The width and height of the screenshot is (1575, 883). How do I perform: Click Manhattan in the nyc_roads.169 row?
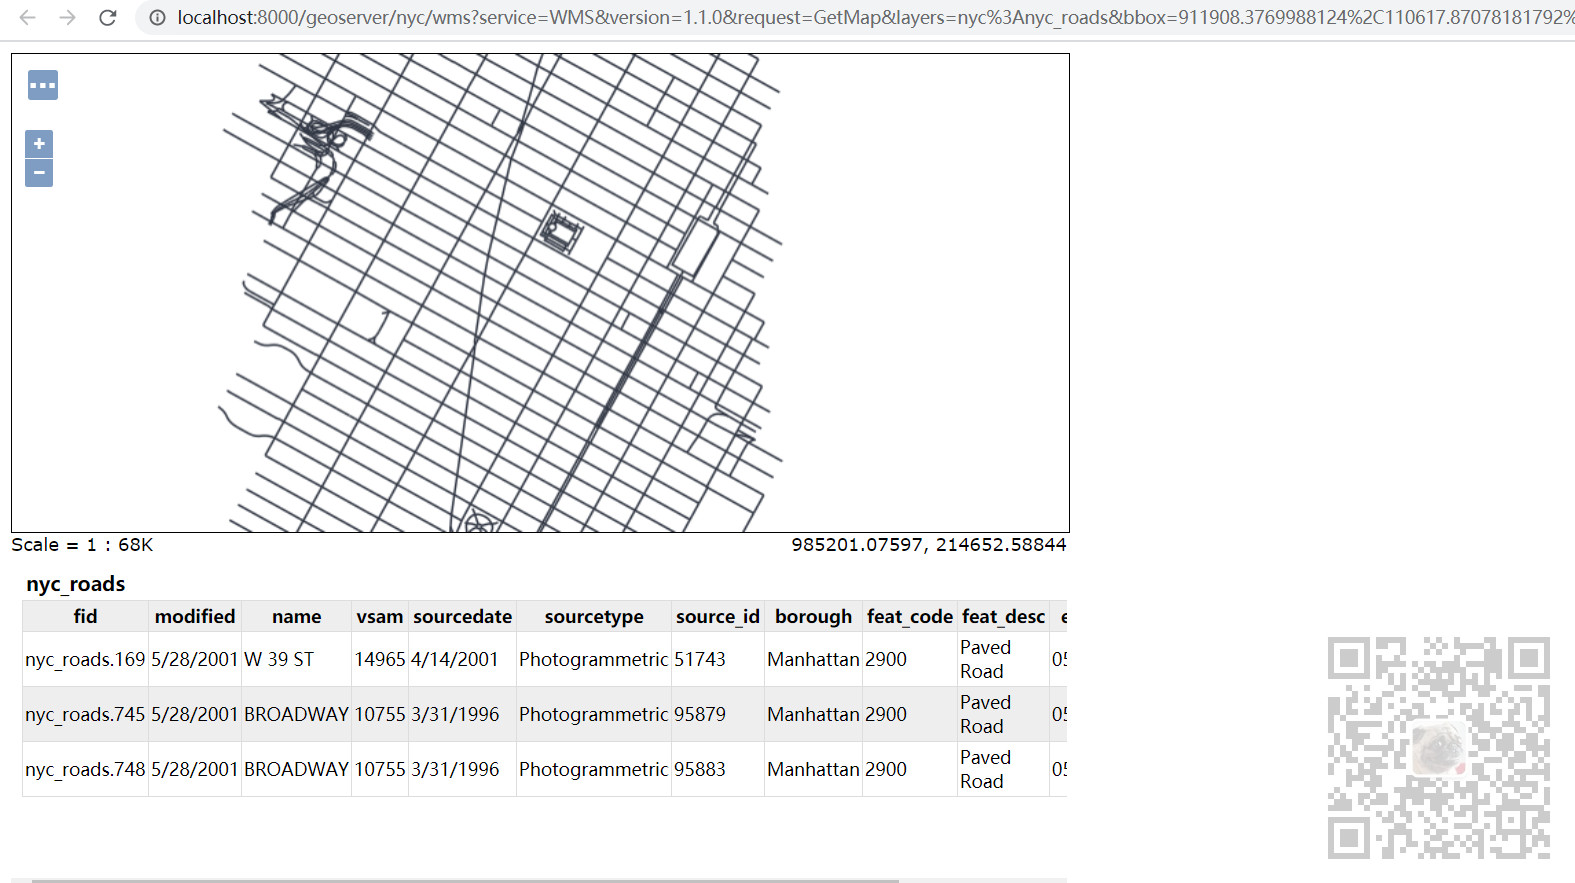pos(813,659)
